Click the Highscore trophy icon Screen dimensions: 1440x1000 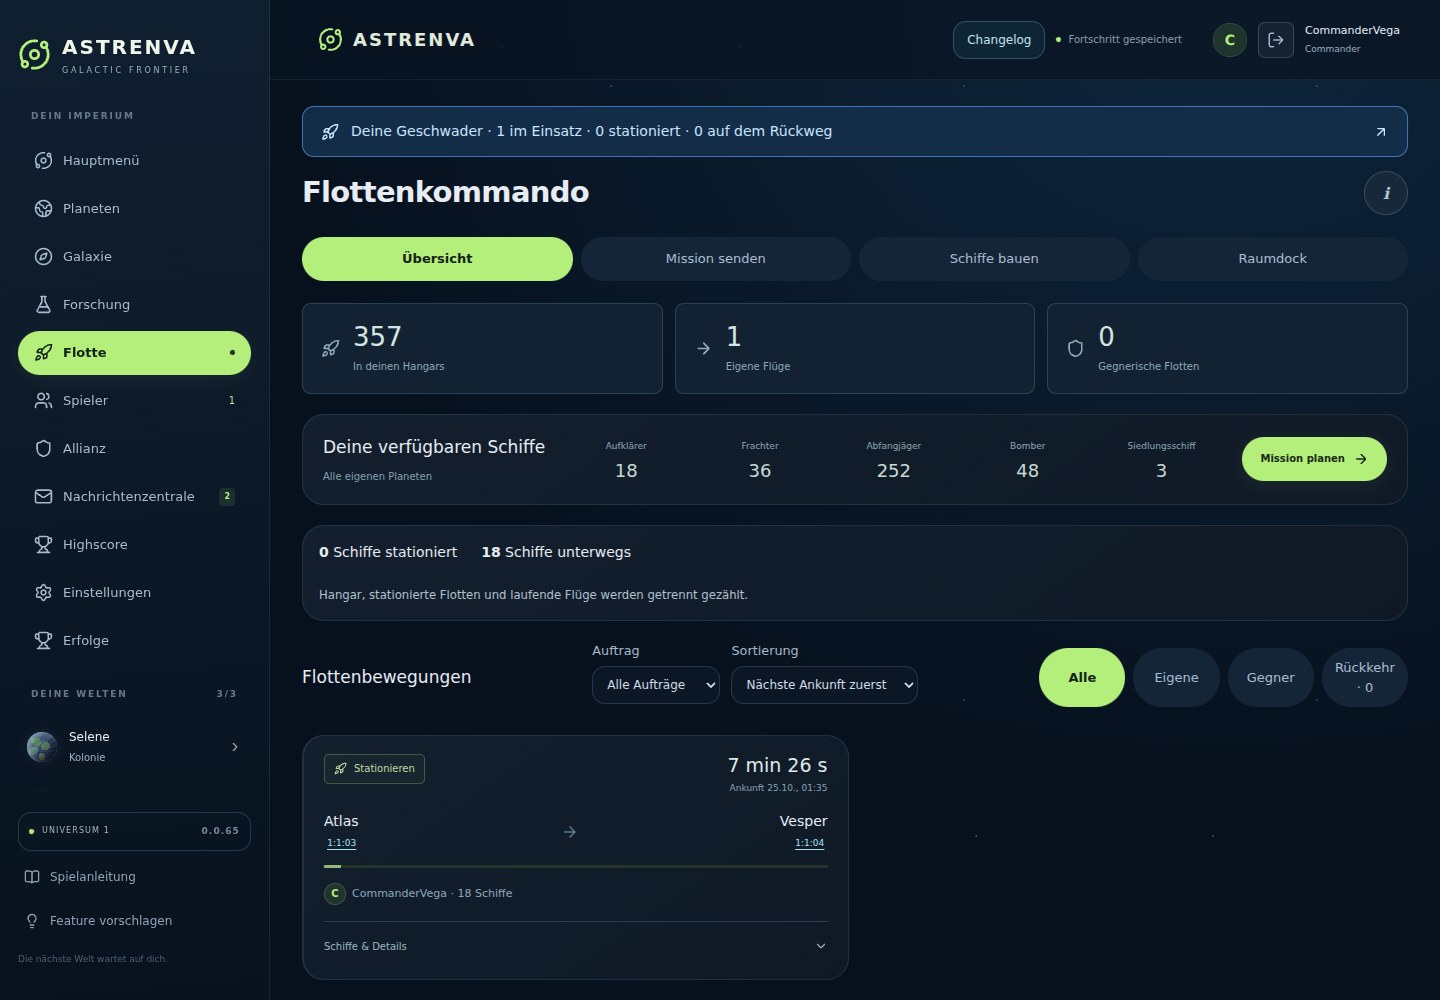(x=43, y=544)
